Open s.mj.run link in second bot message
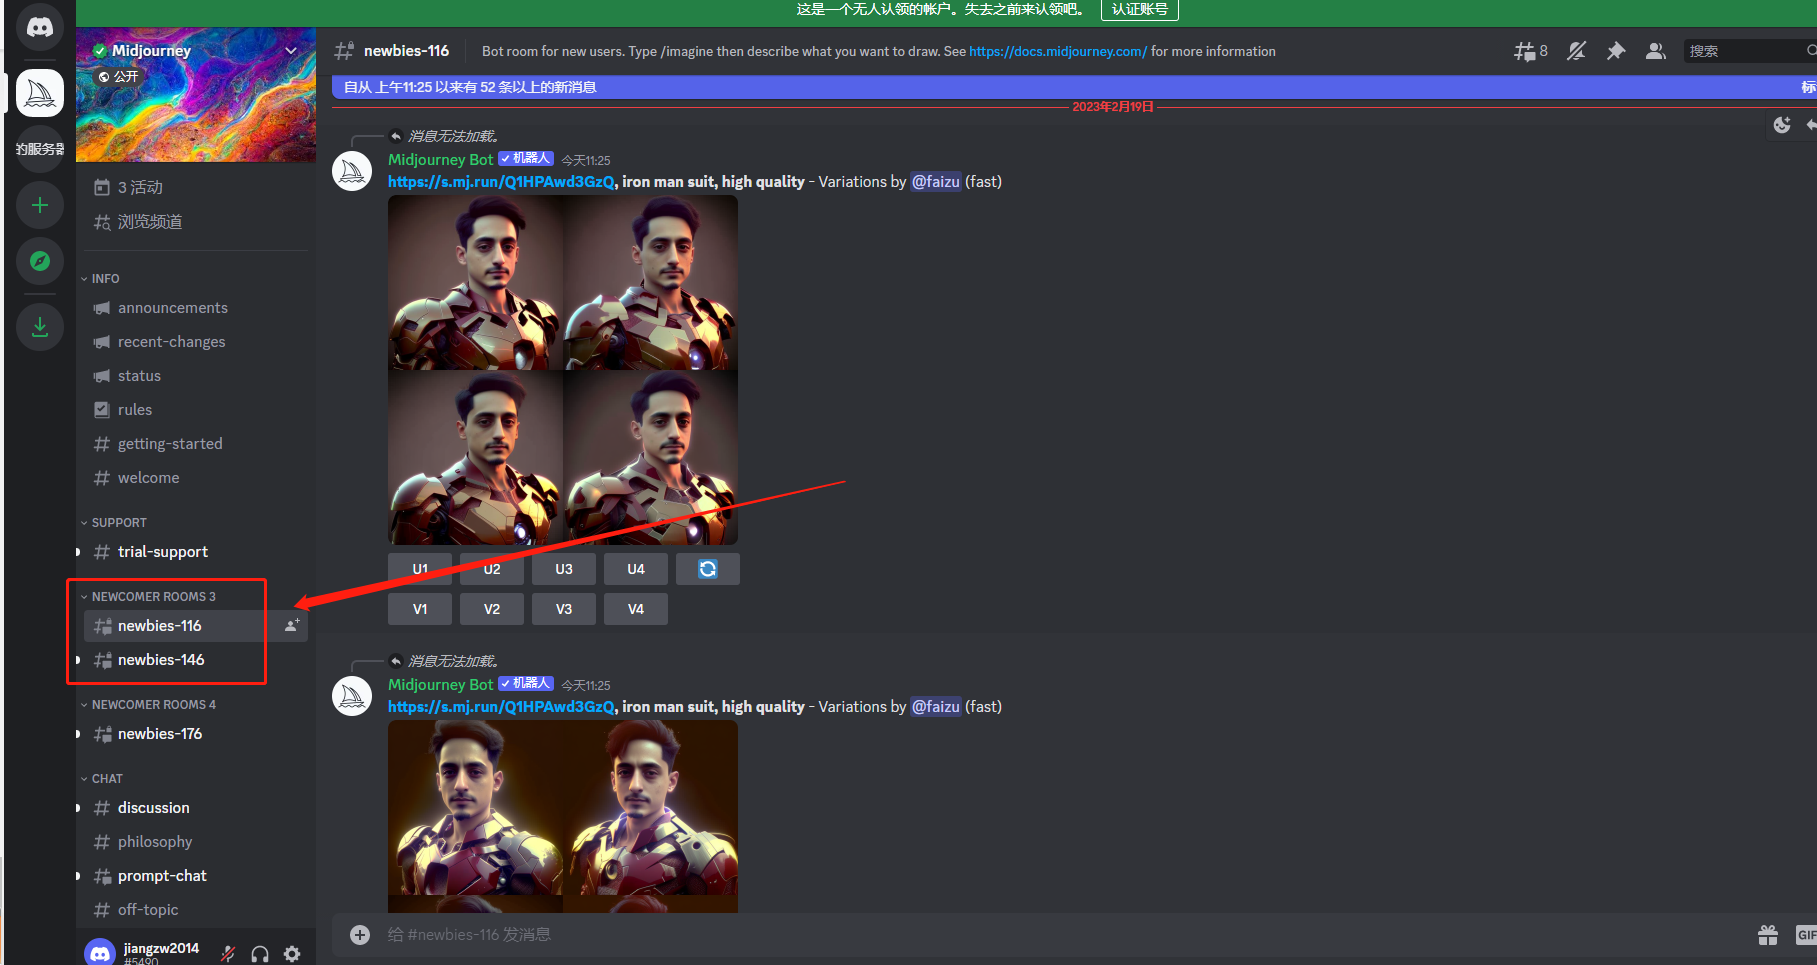The width and height of the screenshot is (1817, 965). (501, 707)
